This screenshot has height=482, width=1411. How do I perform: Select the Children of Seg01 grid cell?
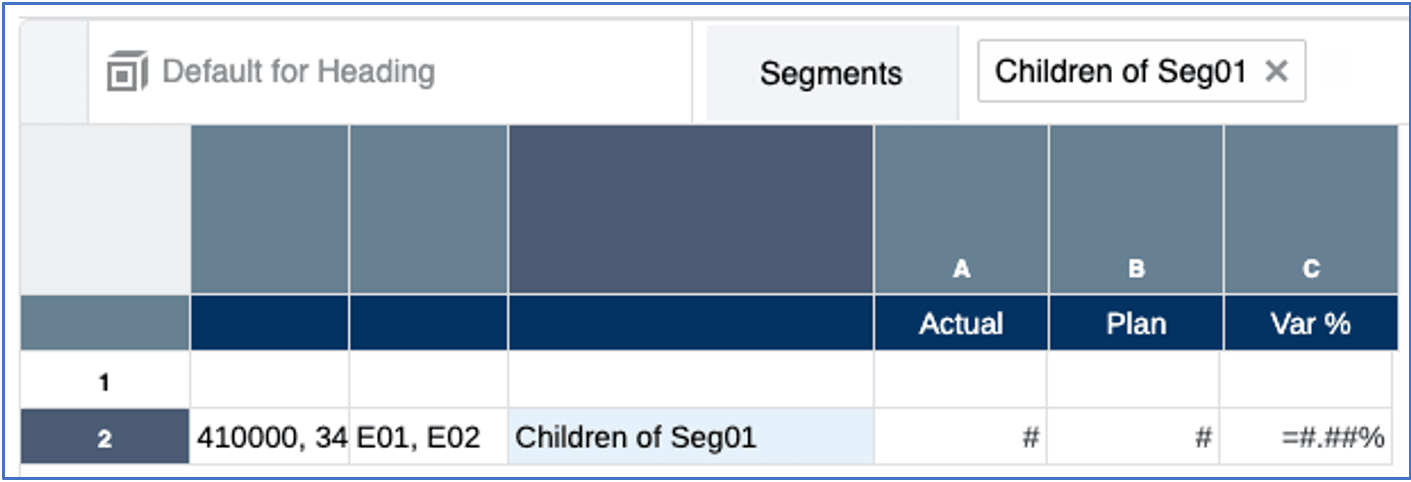pos(690,437)
